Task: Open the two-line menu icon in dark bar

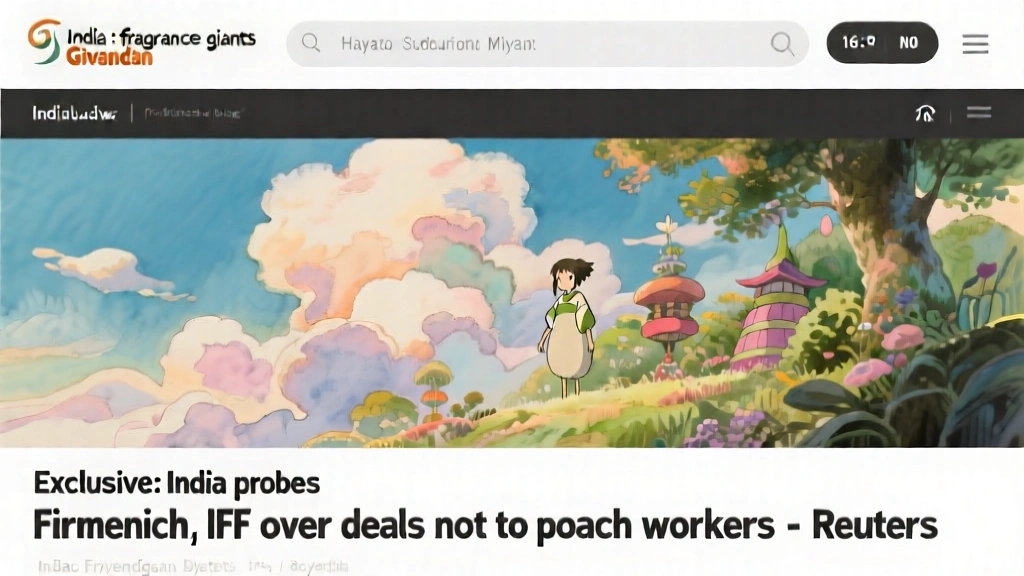Action: click(x=979, y=112)
